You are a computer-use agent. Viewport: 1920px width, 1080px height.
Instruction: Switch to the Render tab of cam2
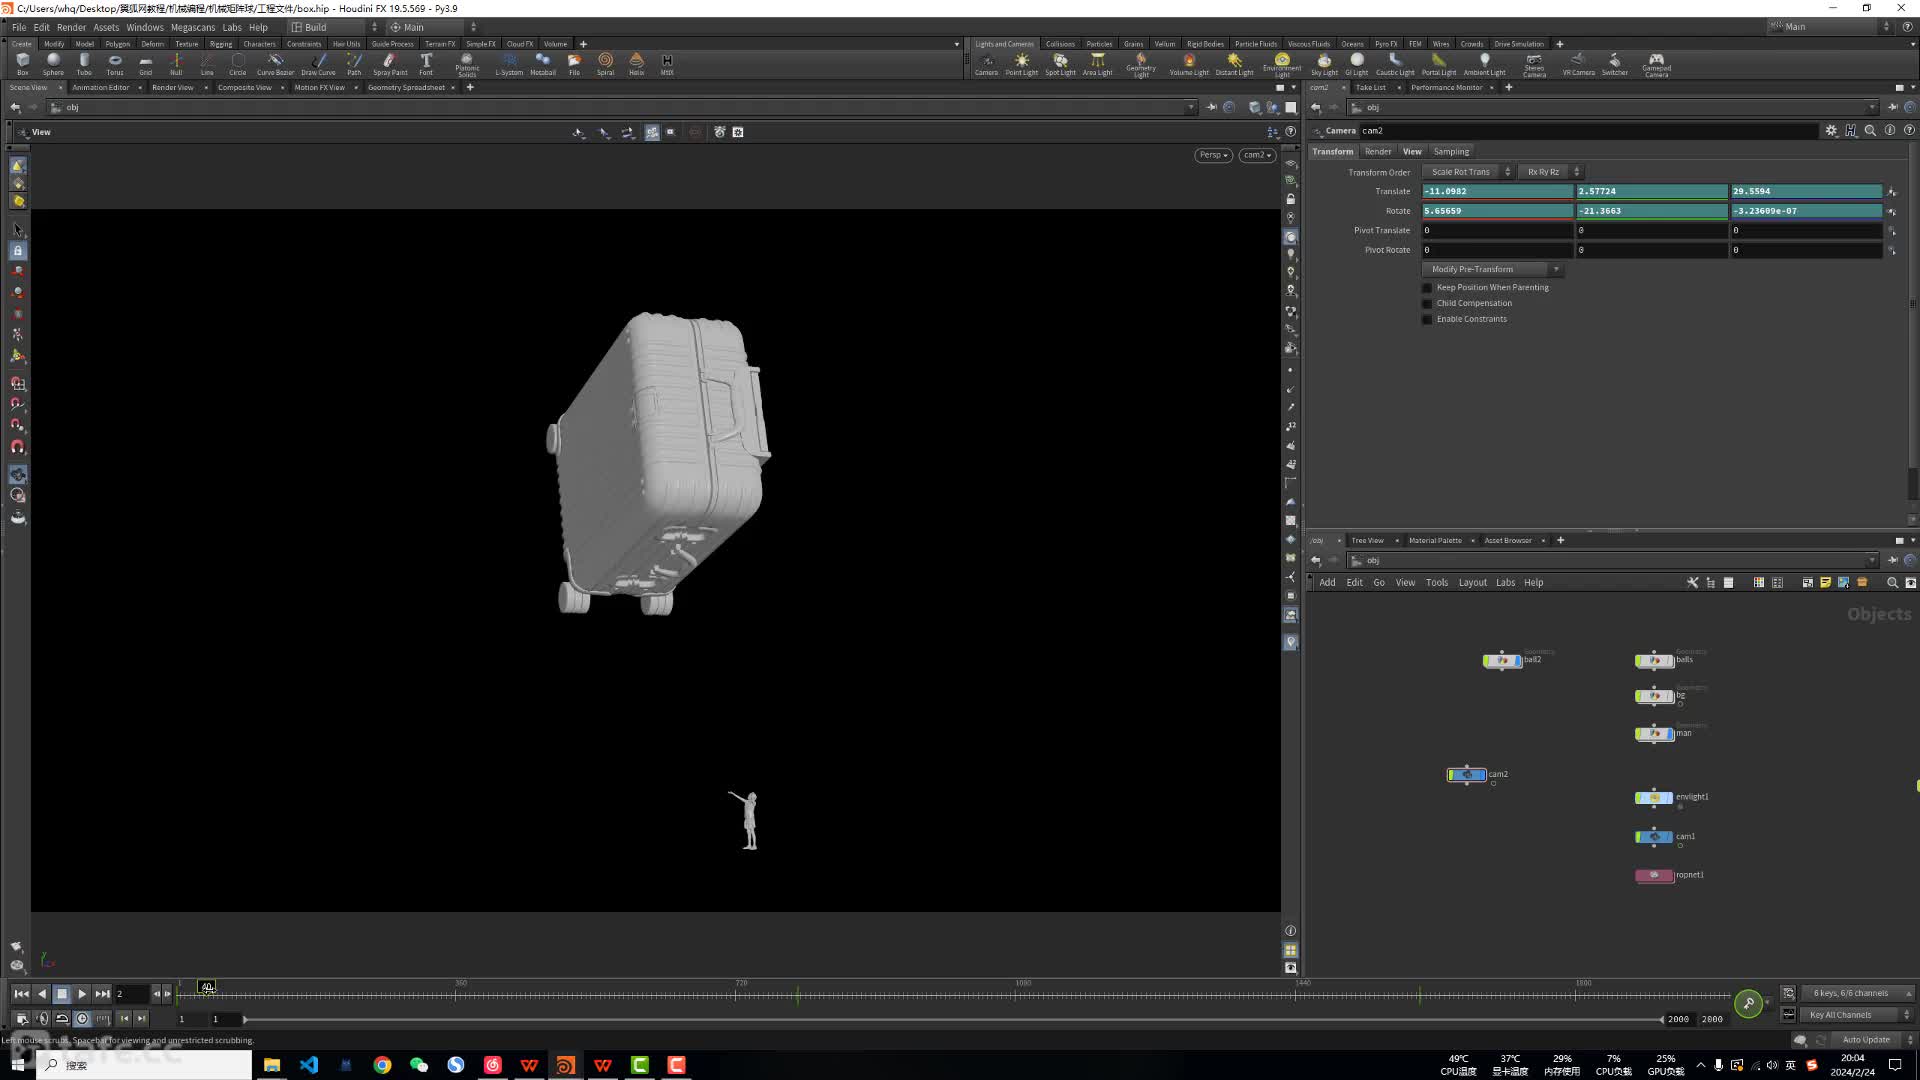coord(1378,152)
